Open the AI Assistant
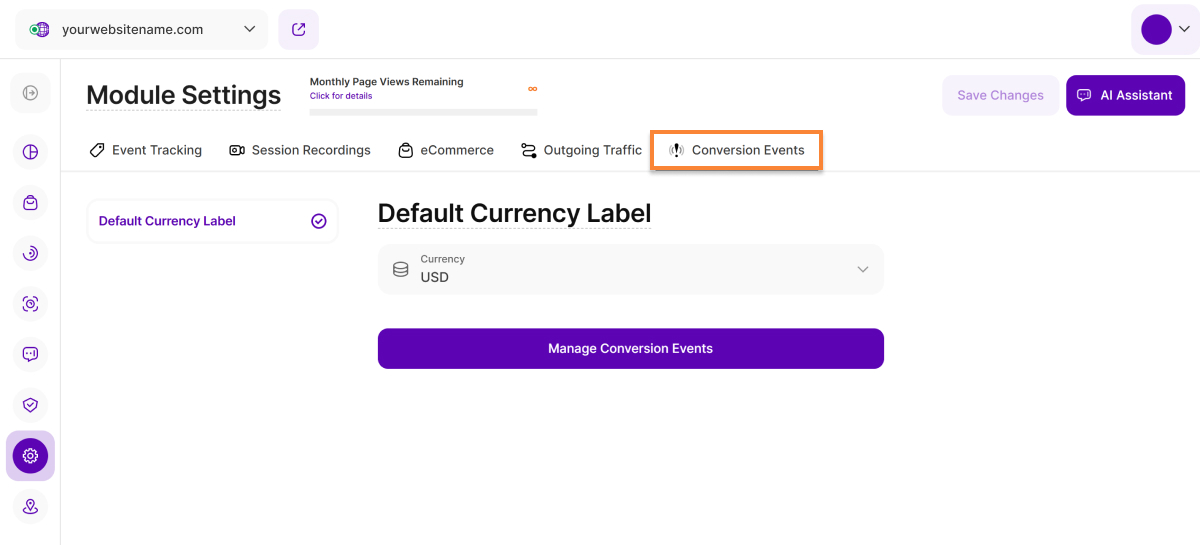This screenshot has height=545, width=1200. (1125, 95)
